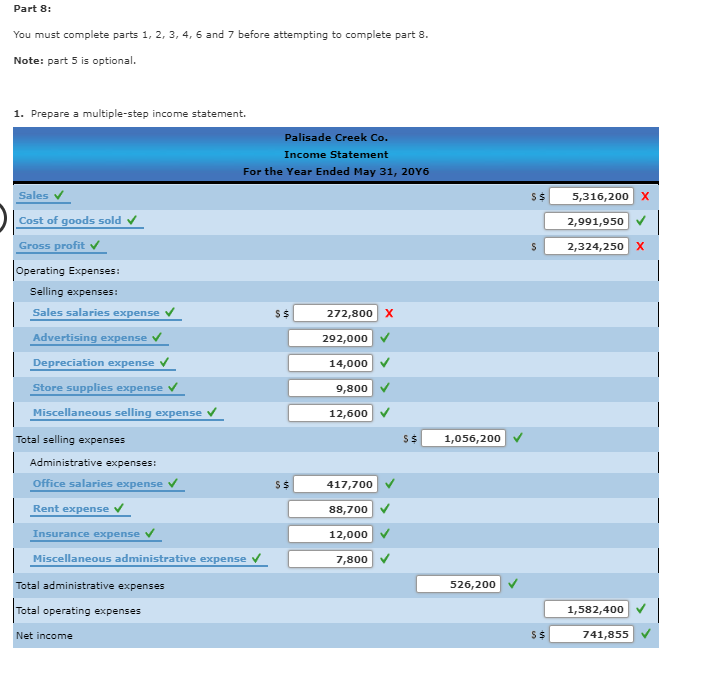Click the miscellaneous administrative field 7,800
703x680 pixels.
tap(330, 560)
